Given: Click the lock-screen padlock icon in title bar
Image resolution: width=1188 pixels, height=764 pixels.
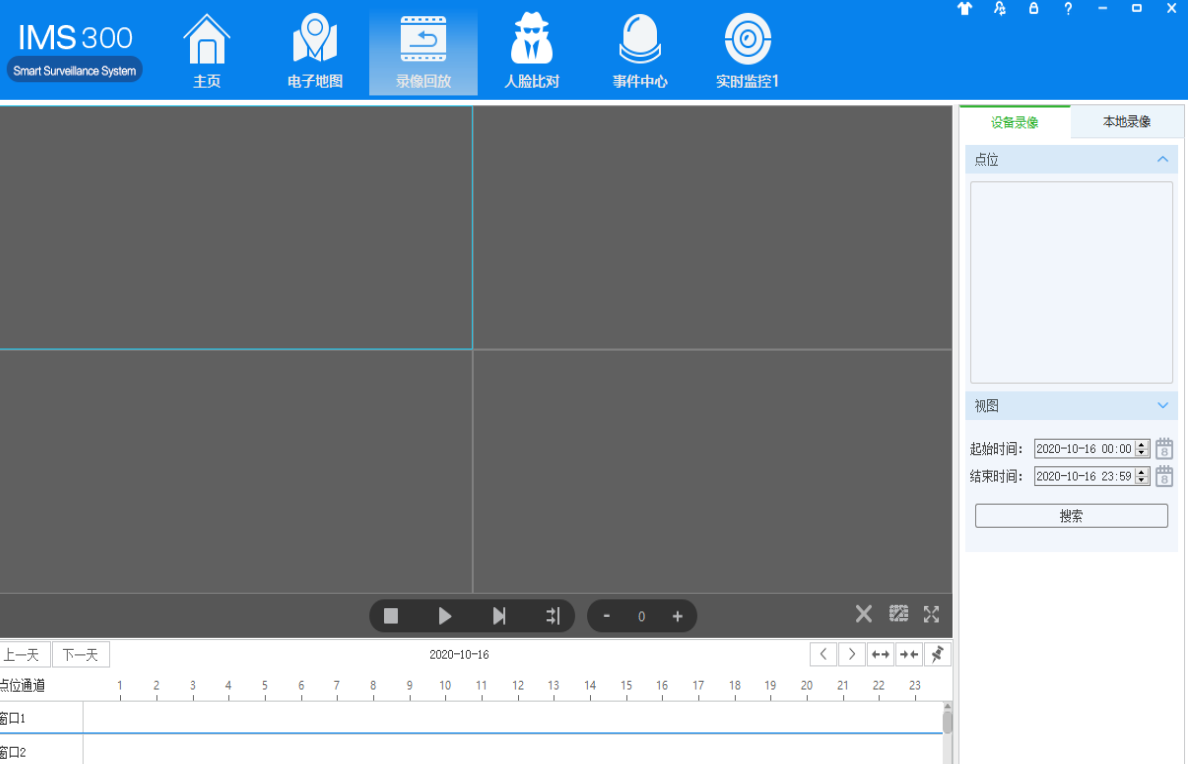Looking at the screenshot, I should (1033, 9).
